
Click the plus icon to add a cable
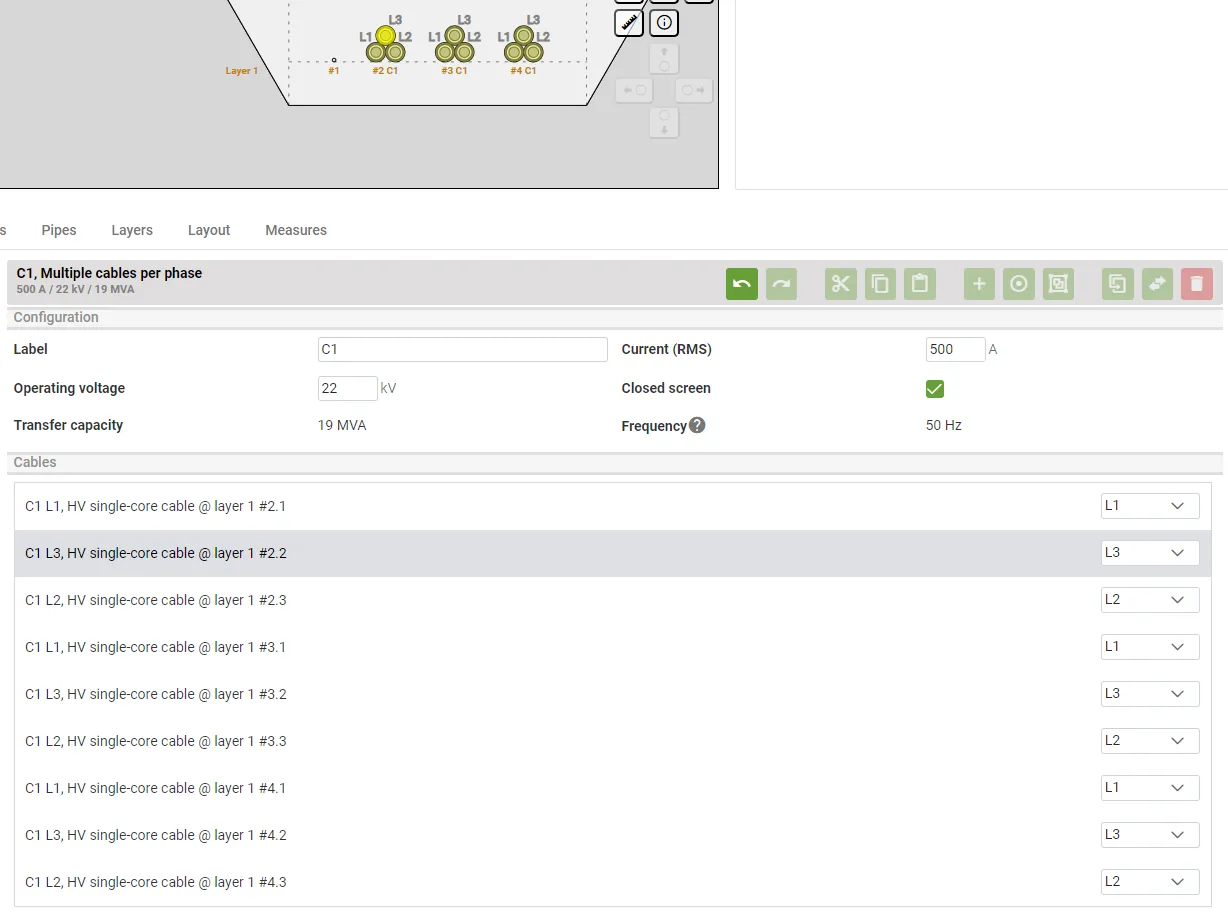[x=979, y=284]
